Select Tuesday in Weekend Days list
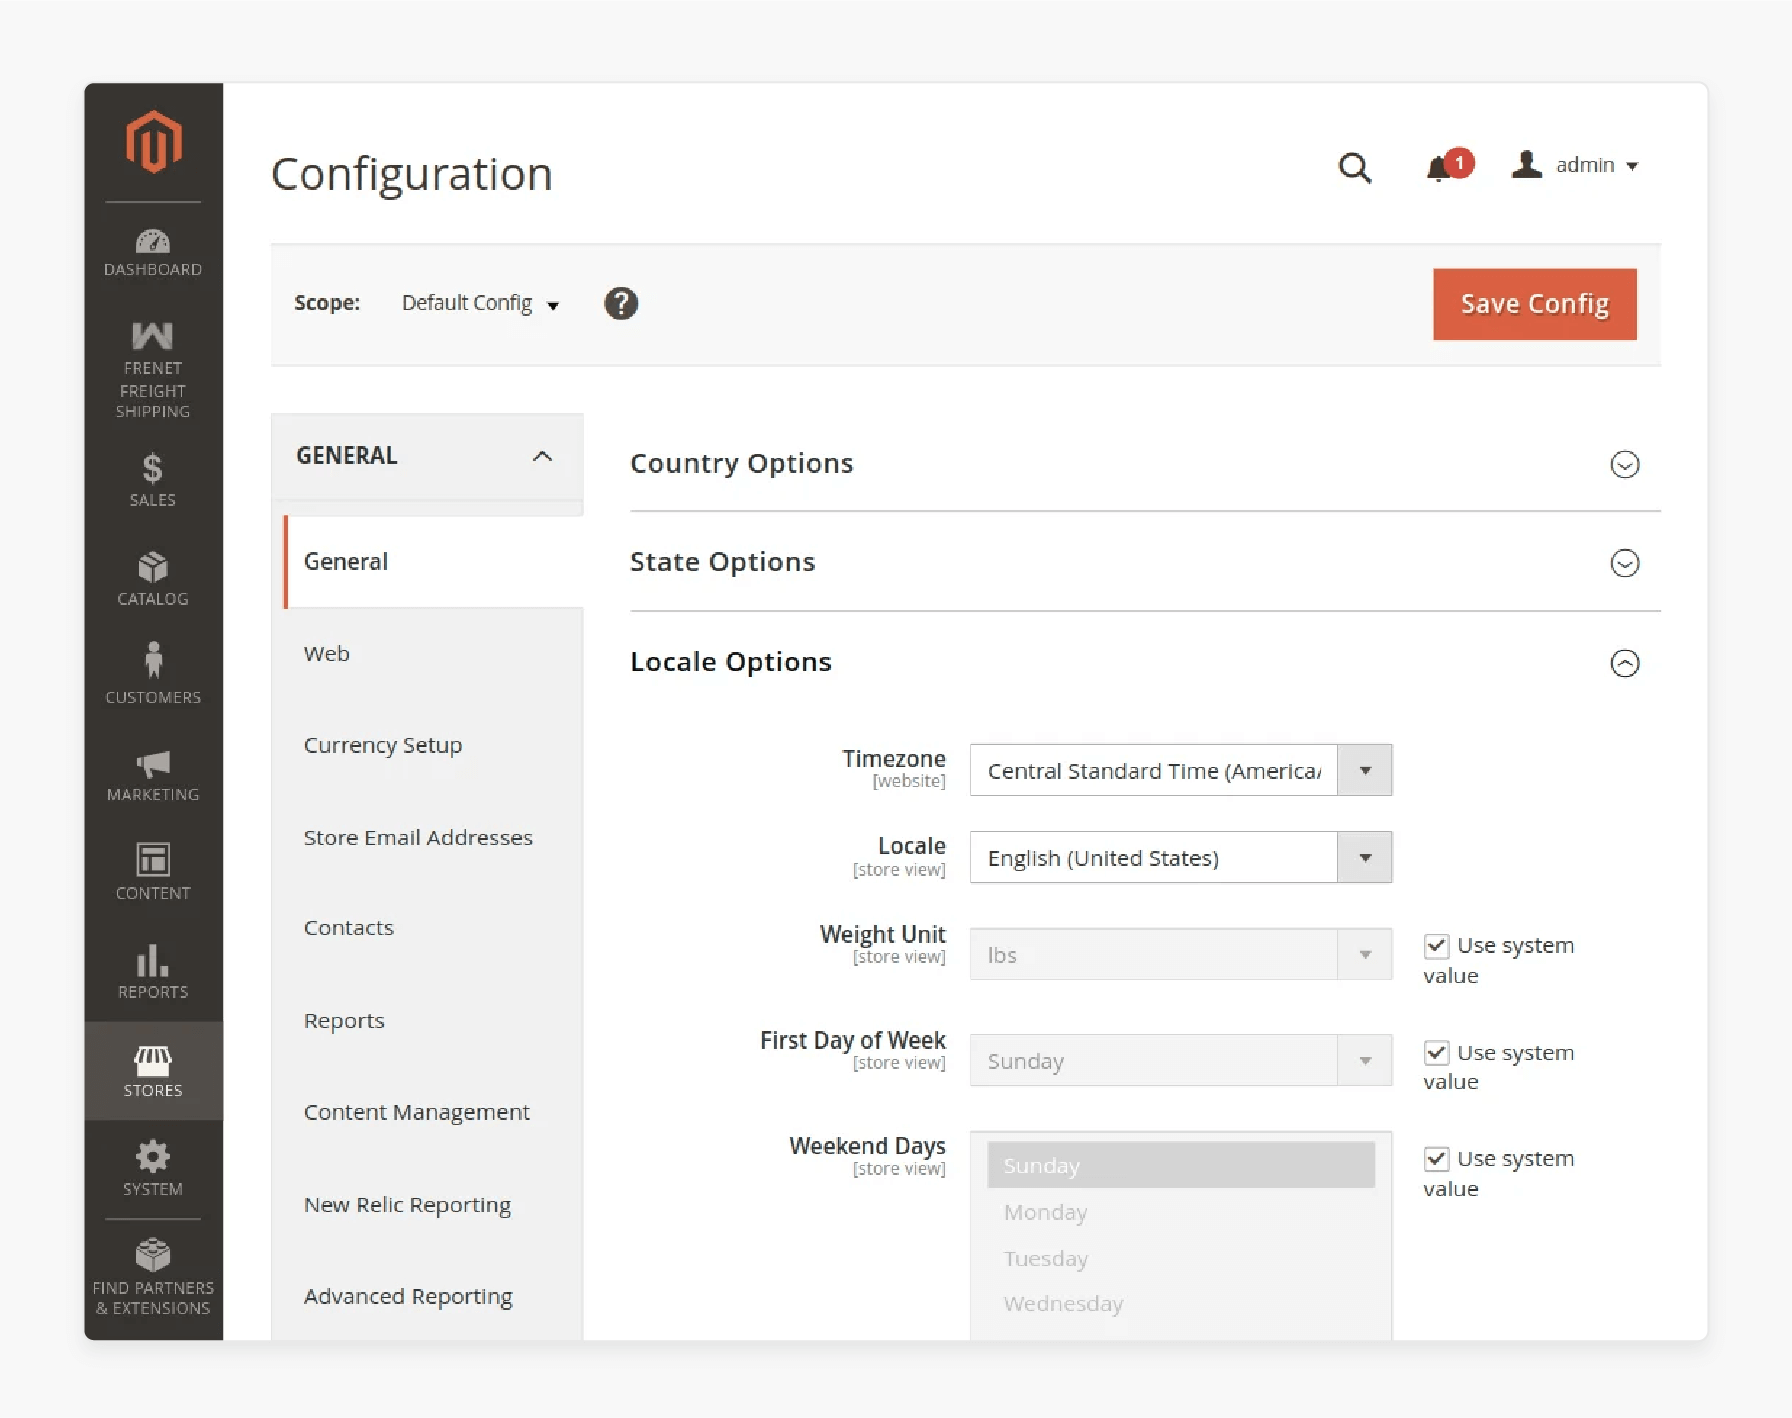This screenshot has height=1418, width=1792. [1180, 1258]
